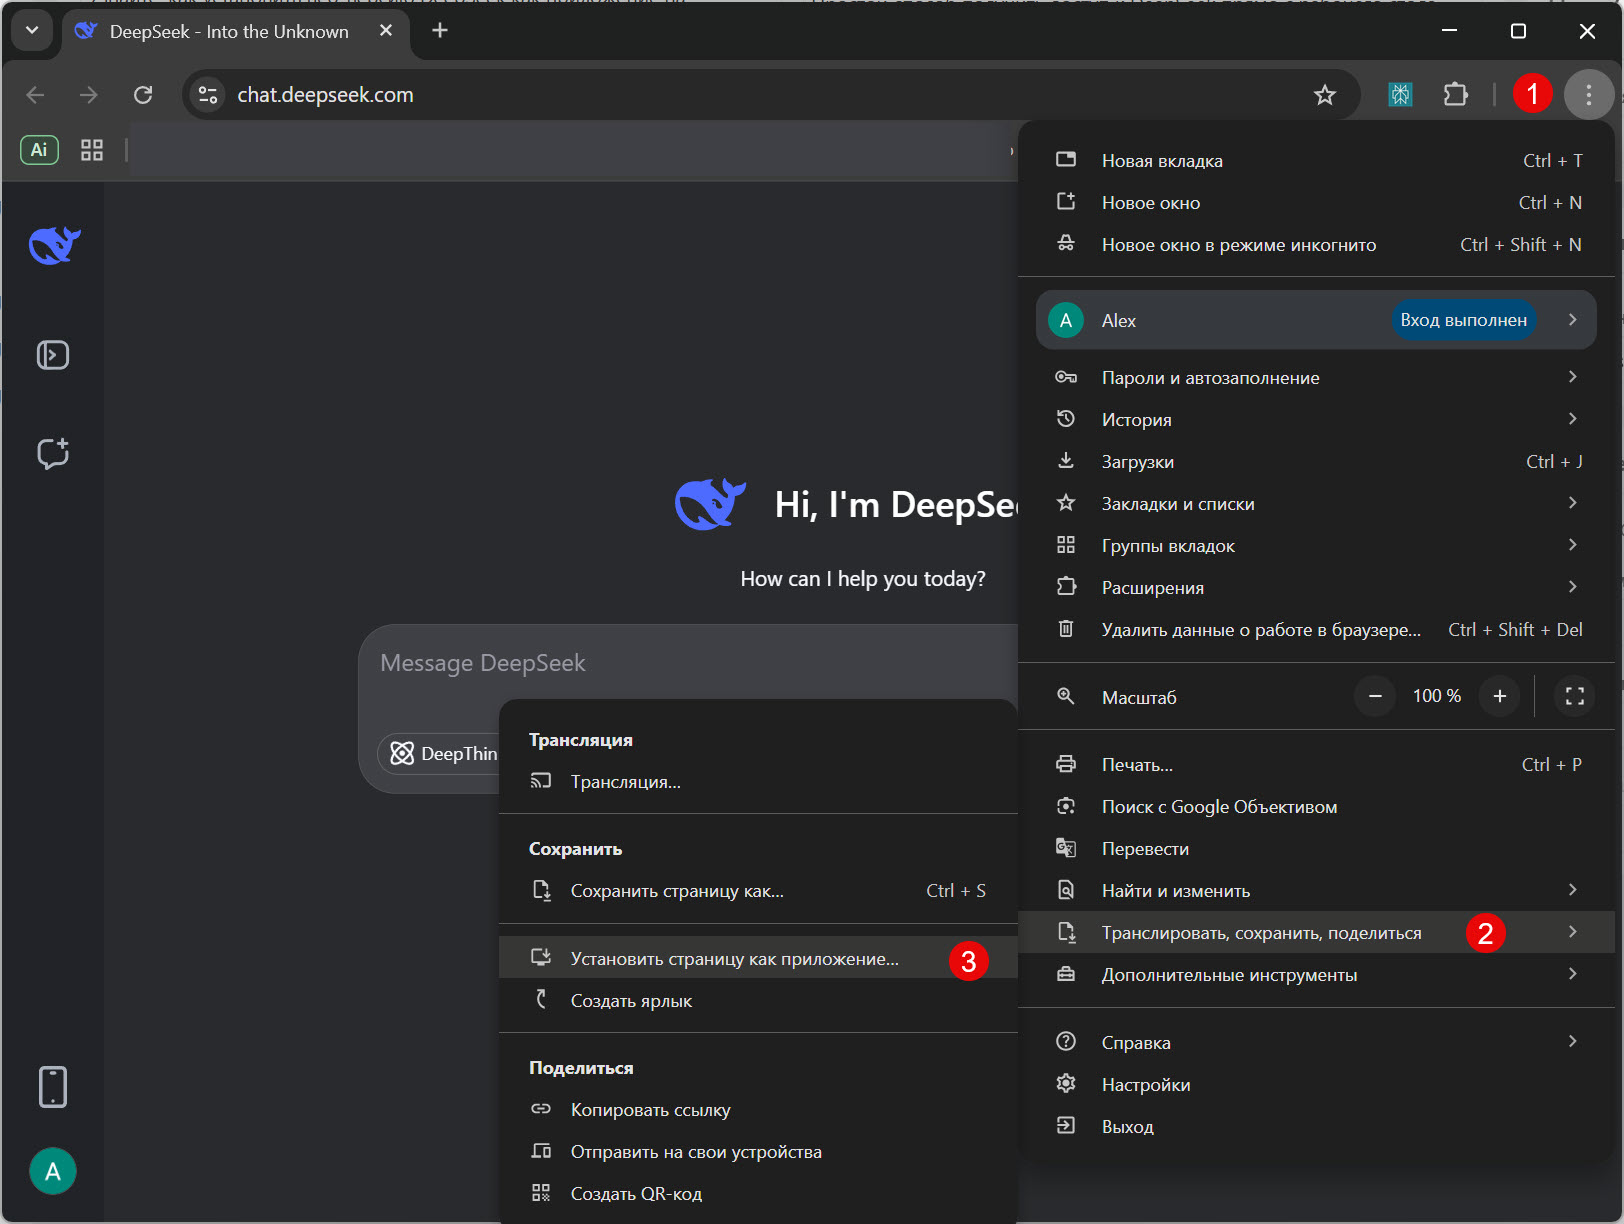1624x1224 pixels.
Task: Select Трансляция... in submenu
Action: 758,782
